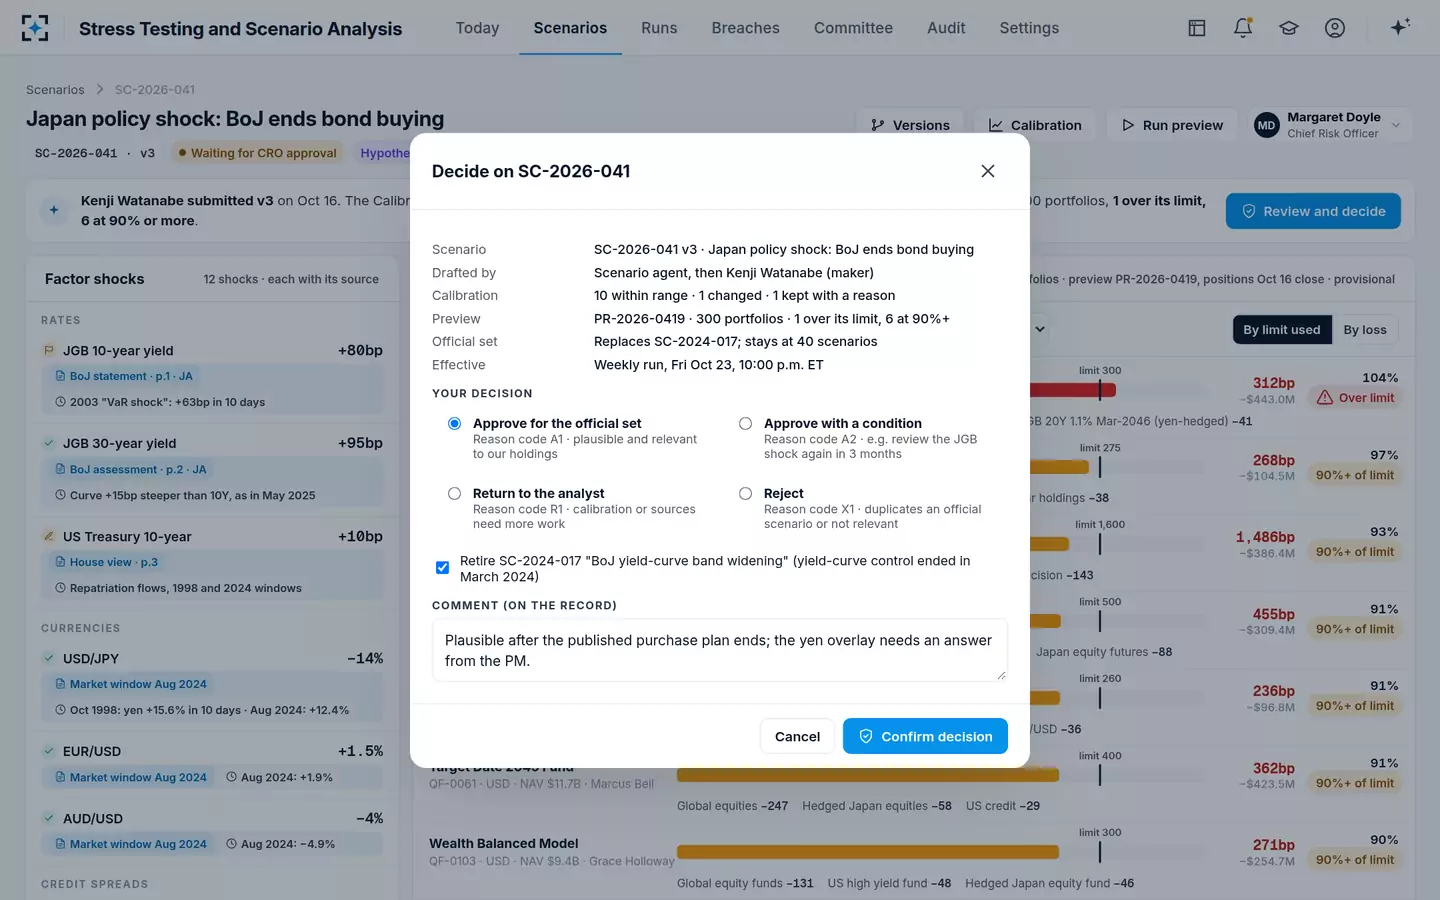Click into the on-the-record comment box
This screenshot has width=1440, height=900.
(x=720, y=650)
